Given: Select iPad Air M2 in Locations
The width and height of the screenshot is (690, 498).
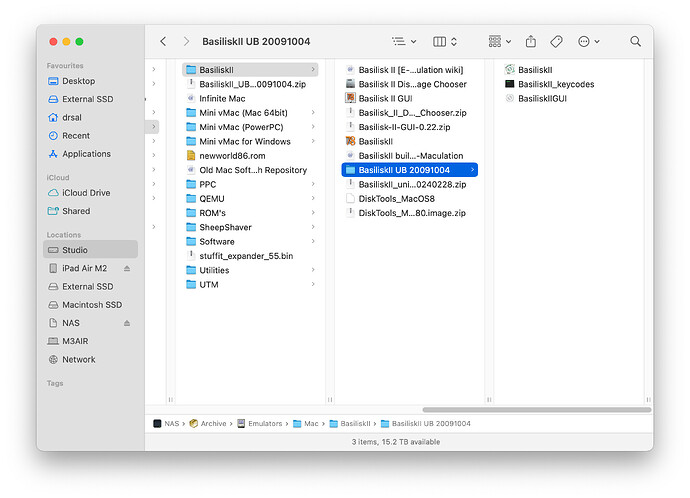Looking at the screenshot, I should (x=84, y=268).
